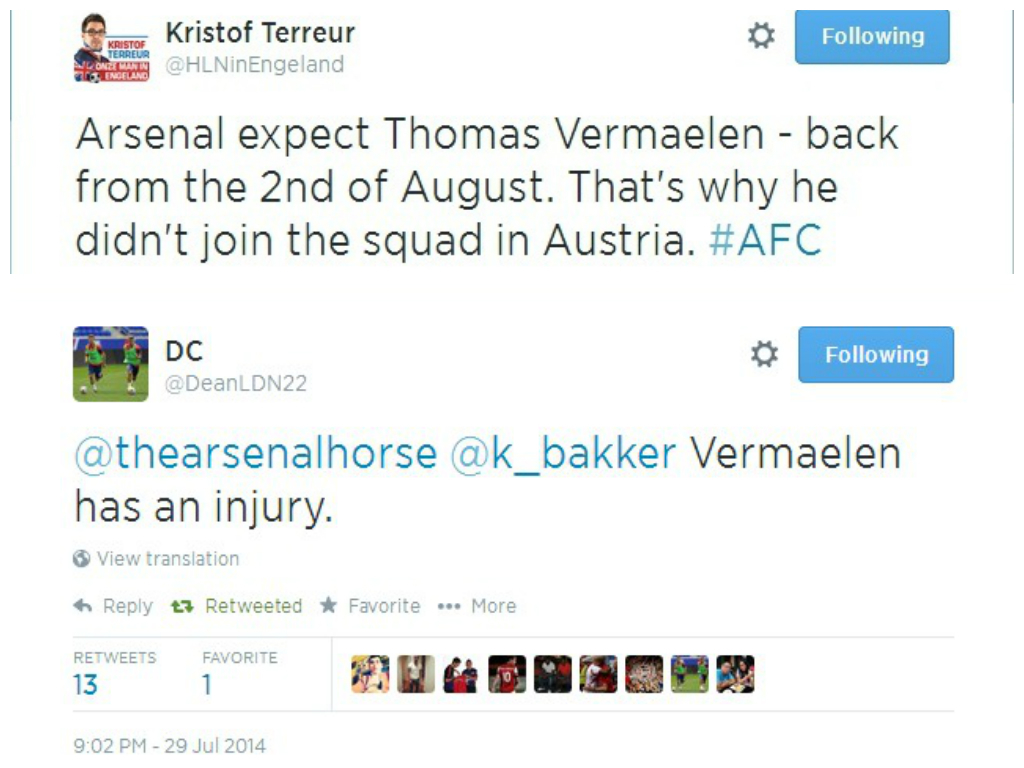Go to the @HLNinEngeland handle
The height and width of the screenshot is (768, 1024).
pos(254,65)
